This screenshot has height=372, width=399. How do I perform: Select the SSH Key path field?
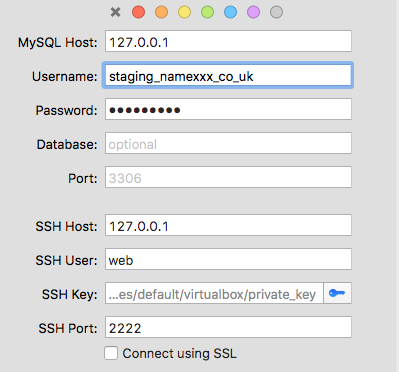pyautogui.click(x=214, y=293)
